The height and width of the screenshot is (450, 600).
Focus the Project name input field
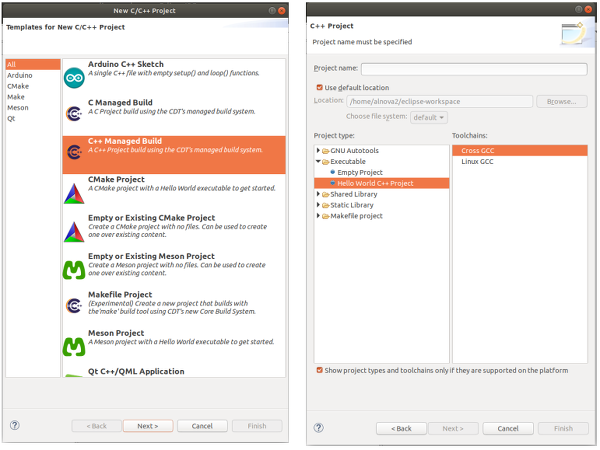(474, 69)
